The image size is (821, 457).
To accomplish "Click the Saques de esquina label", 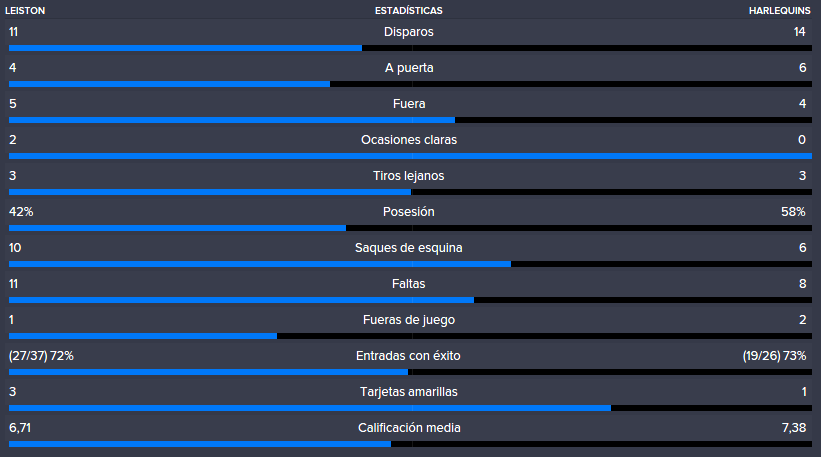I will click(x=408, y=248).
